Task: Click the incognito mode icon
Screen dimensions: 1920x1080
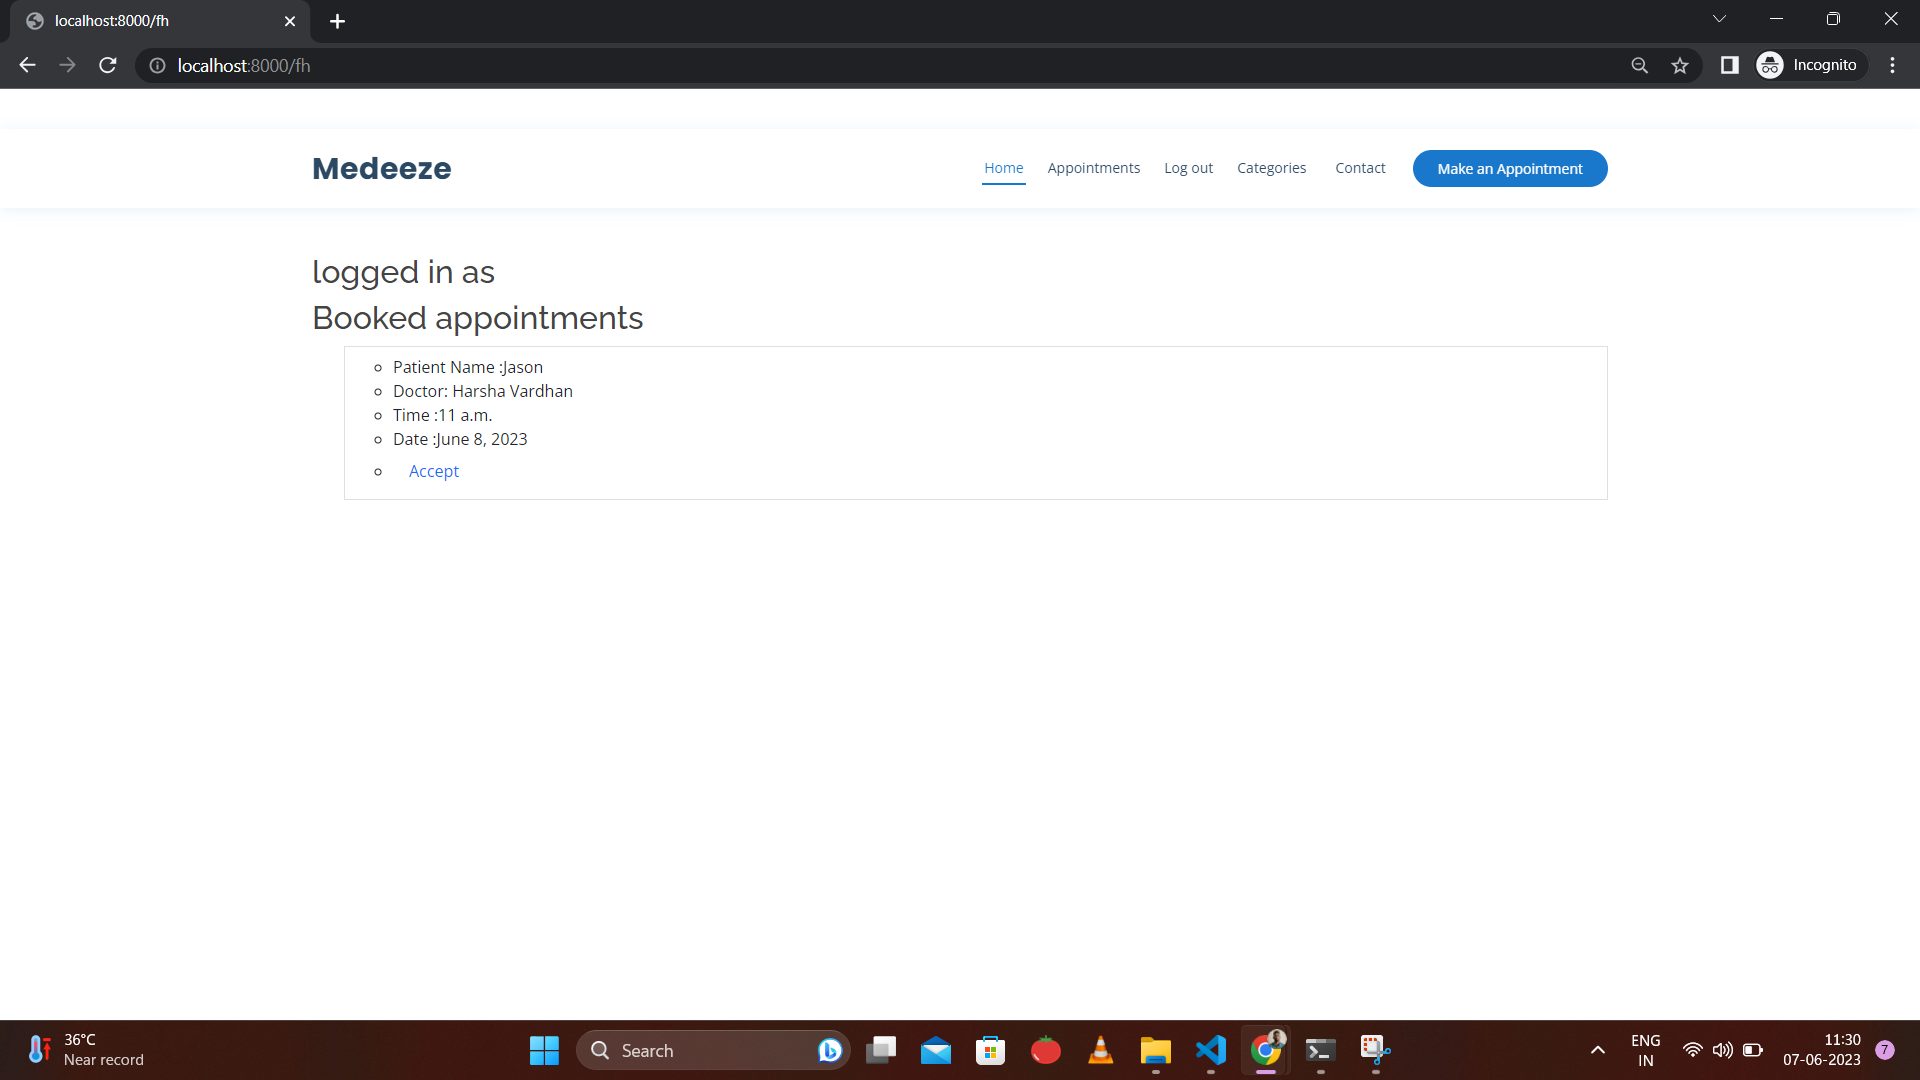Action: click(x=1771, y=66)
